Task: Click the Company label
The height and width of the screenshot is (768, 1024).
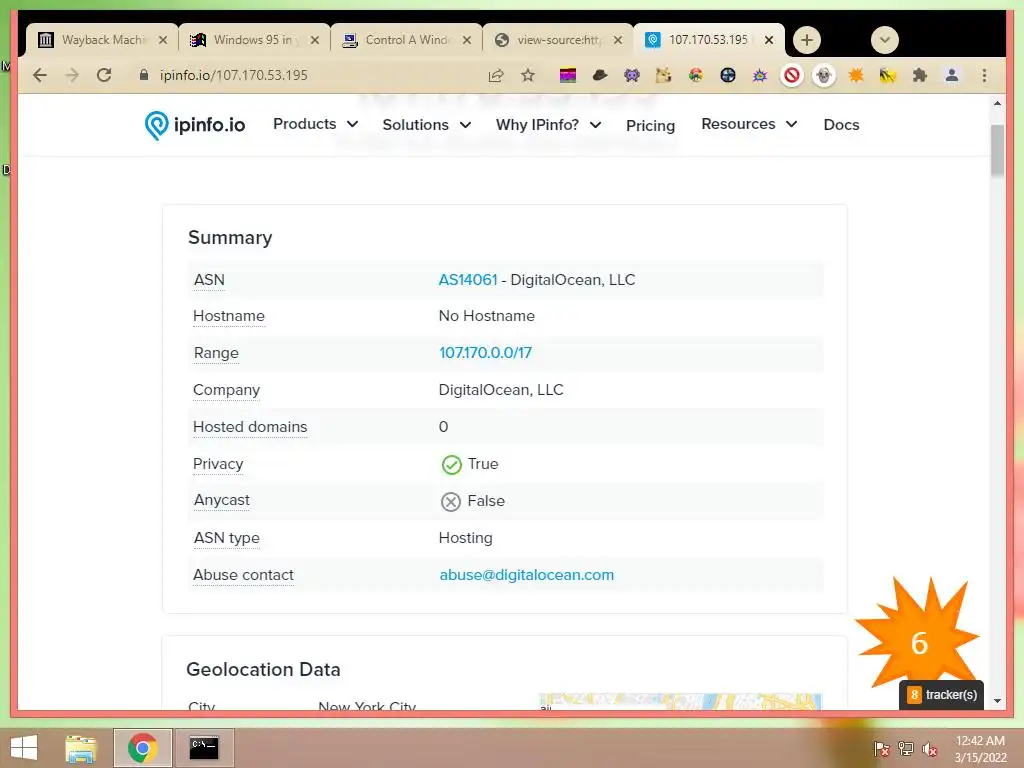Action: point(226,390)
